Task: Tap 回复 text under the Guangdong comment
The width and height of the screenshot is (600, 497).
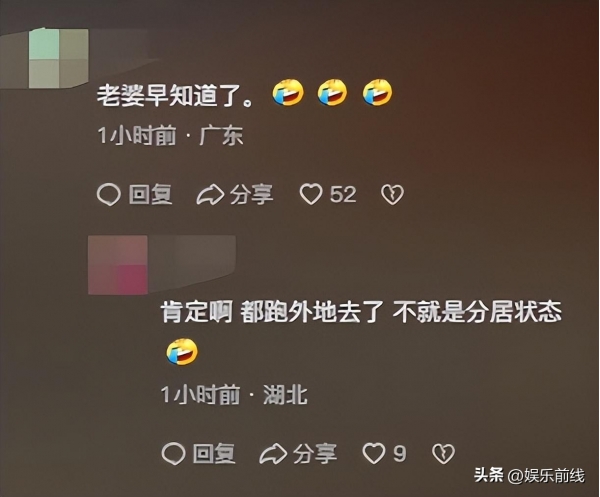Action: (150, 194)
